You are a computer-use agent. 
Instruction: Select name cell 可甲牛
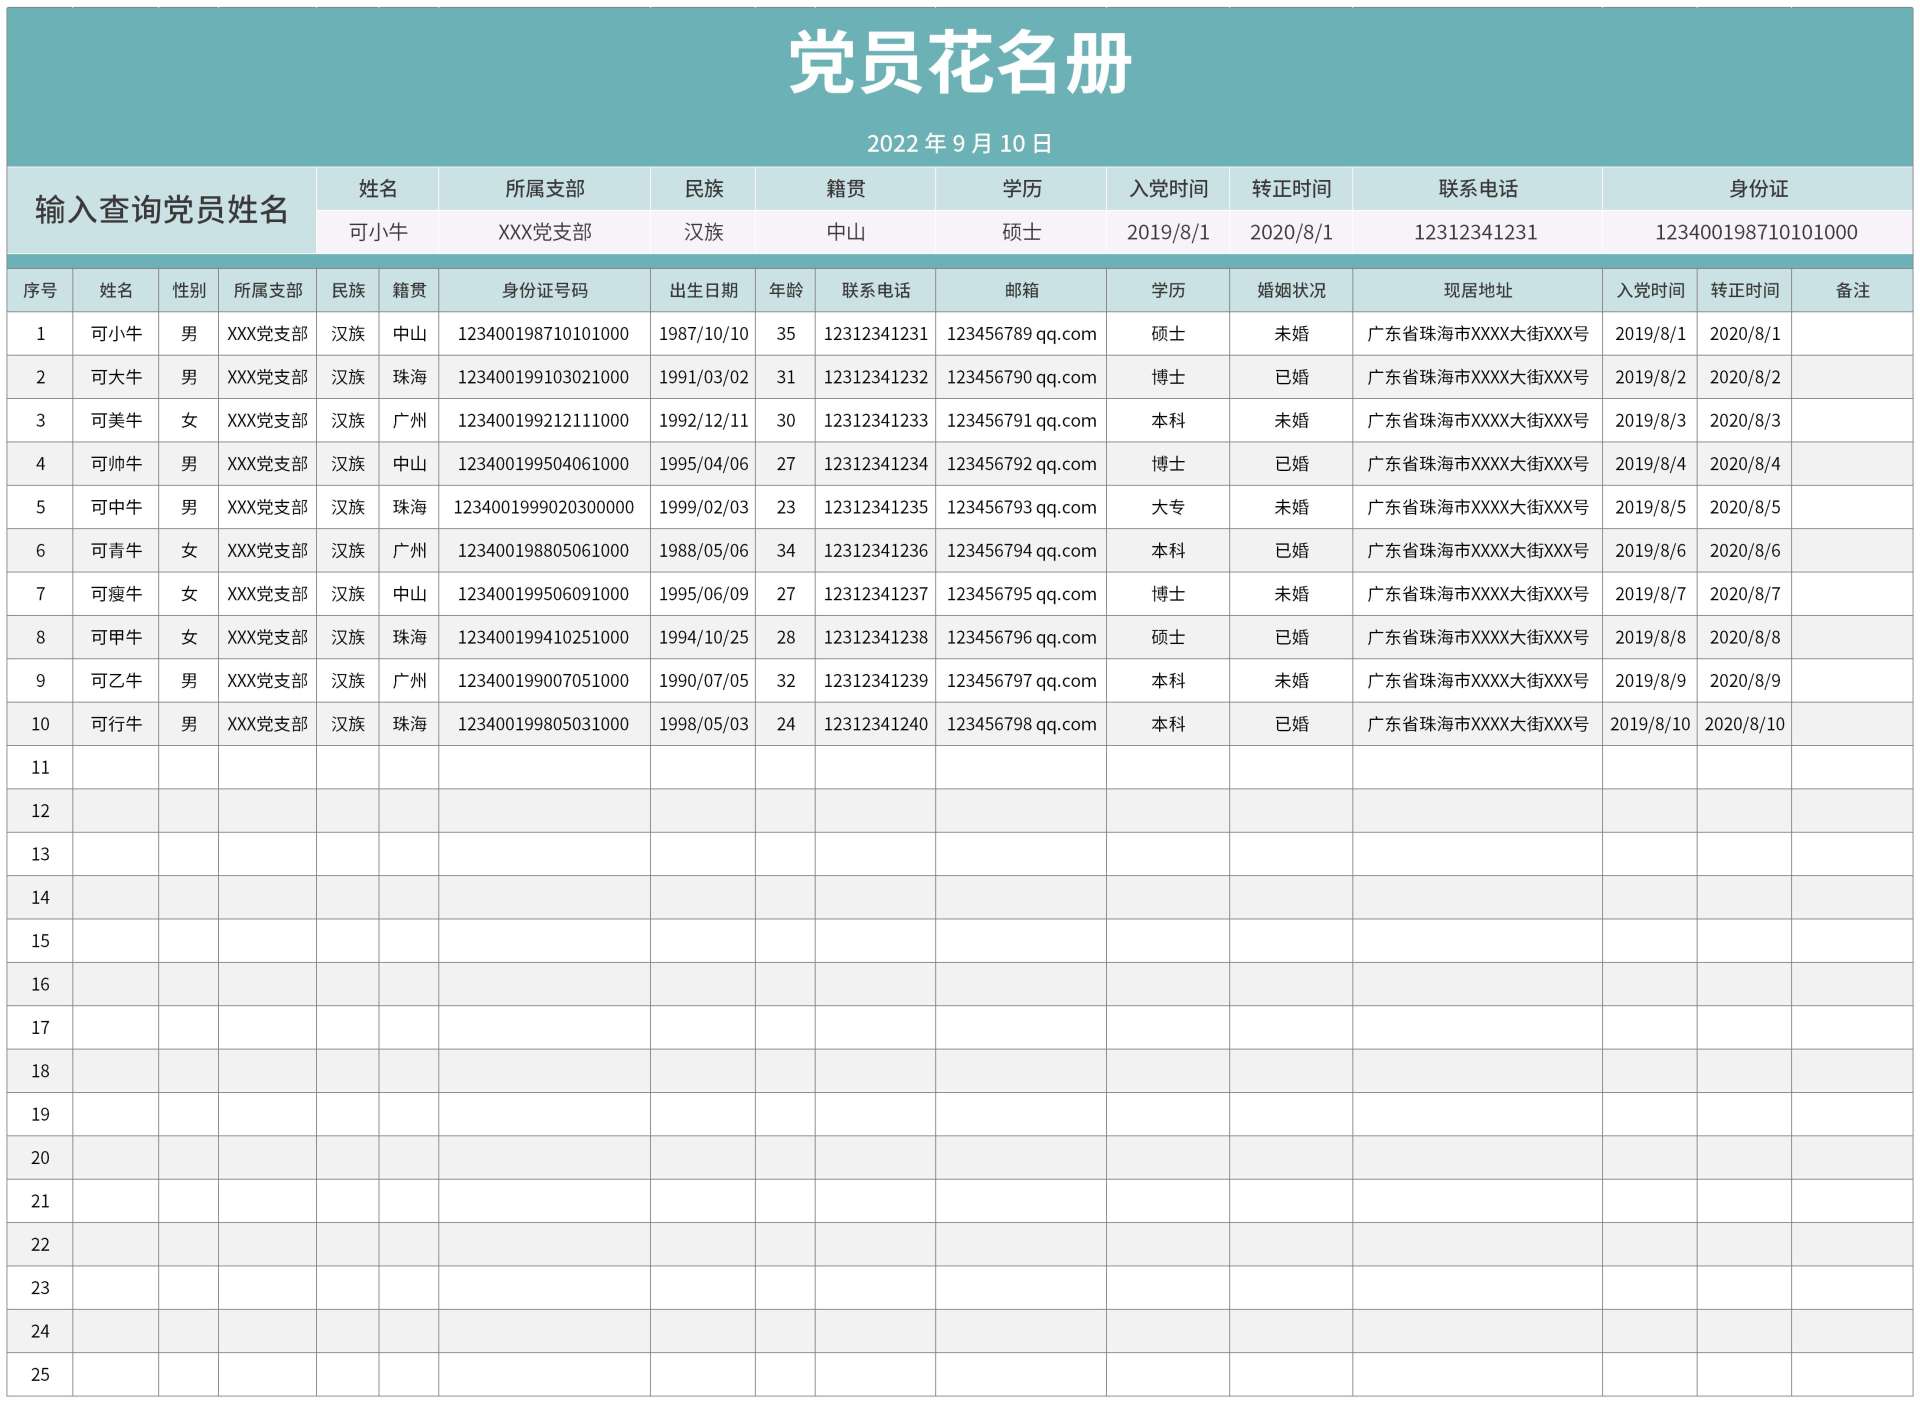tap(116, 637)
